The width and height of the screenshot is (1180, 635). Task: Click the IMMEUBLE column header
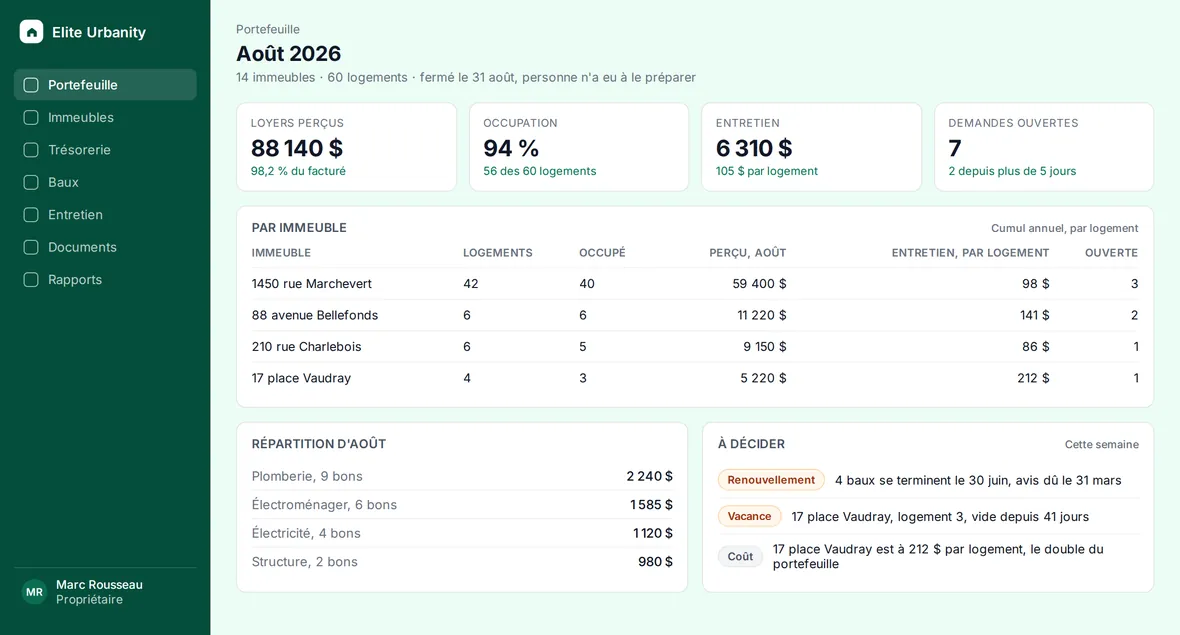tap(281, 253)
